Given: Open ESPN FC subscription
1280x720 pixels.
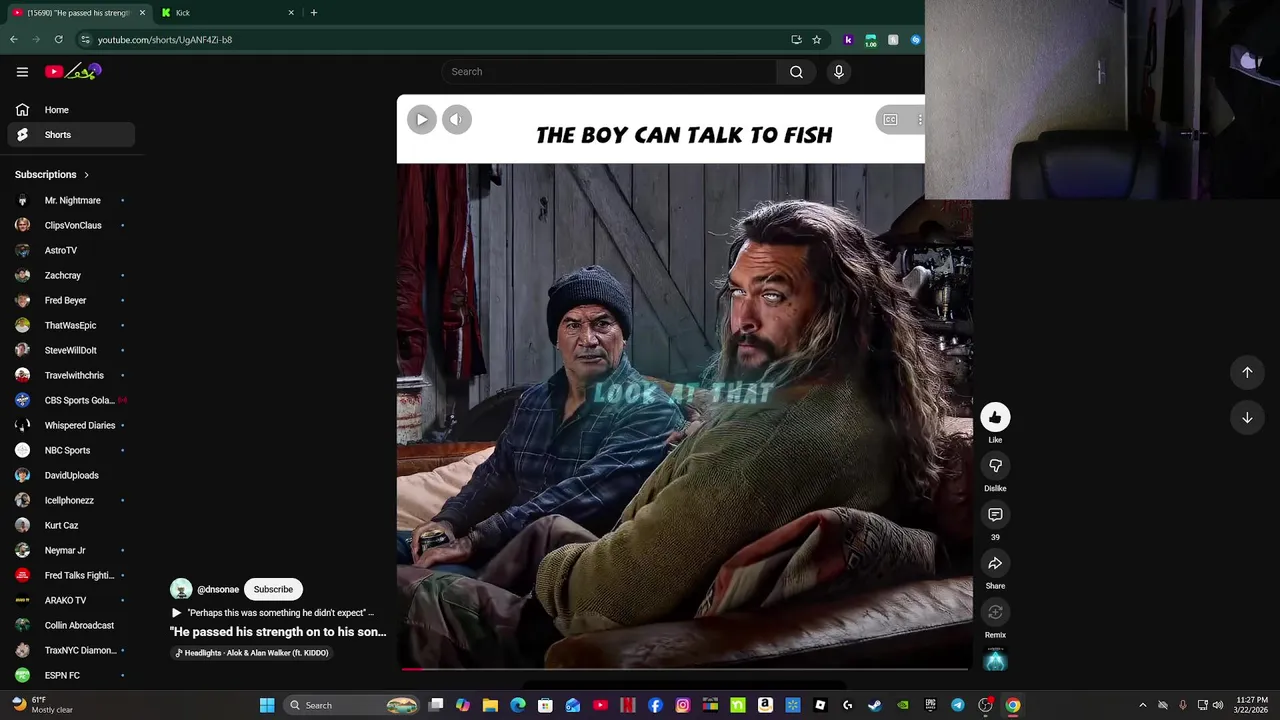Looking at the screenshot, I should [x=71, y=675].
